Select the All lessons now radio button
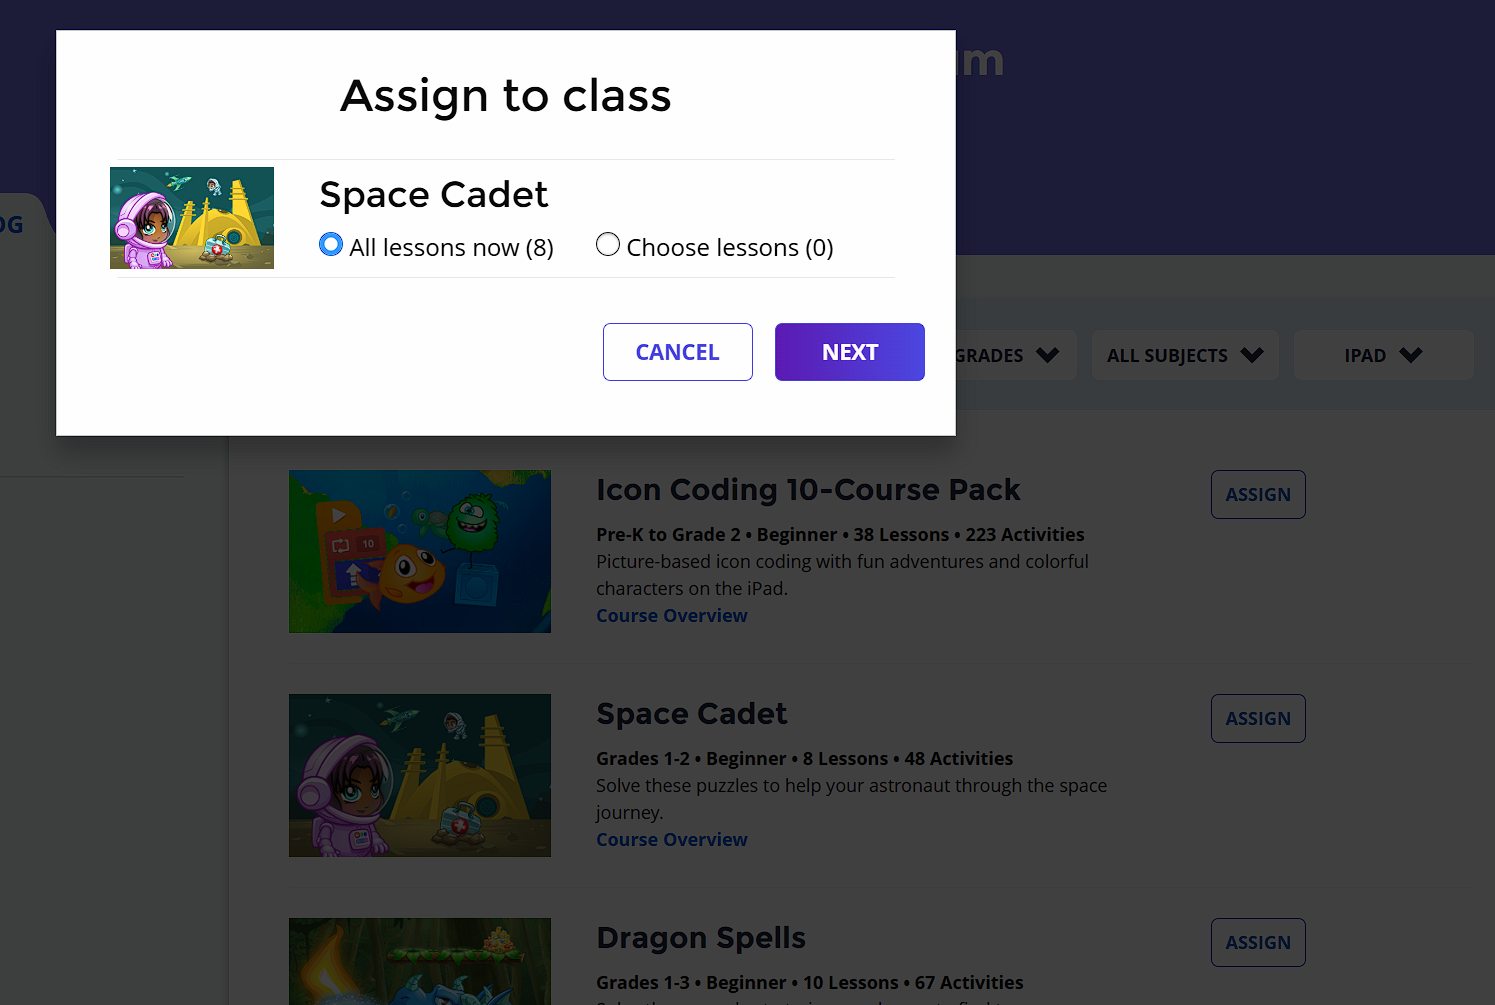Viewport: 1495px width, 1005px height. [x=331, y=245]
